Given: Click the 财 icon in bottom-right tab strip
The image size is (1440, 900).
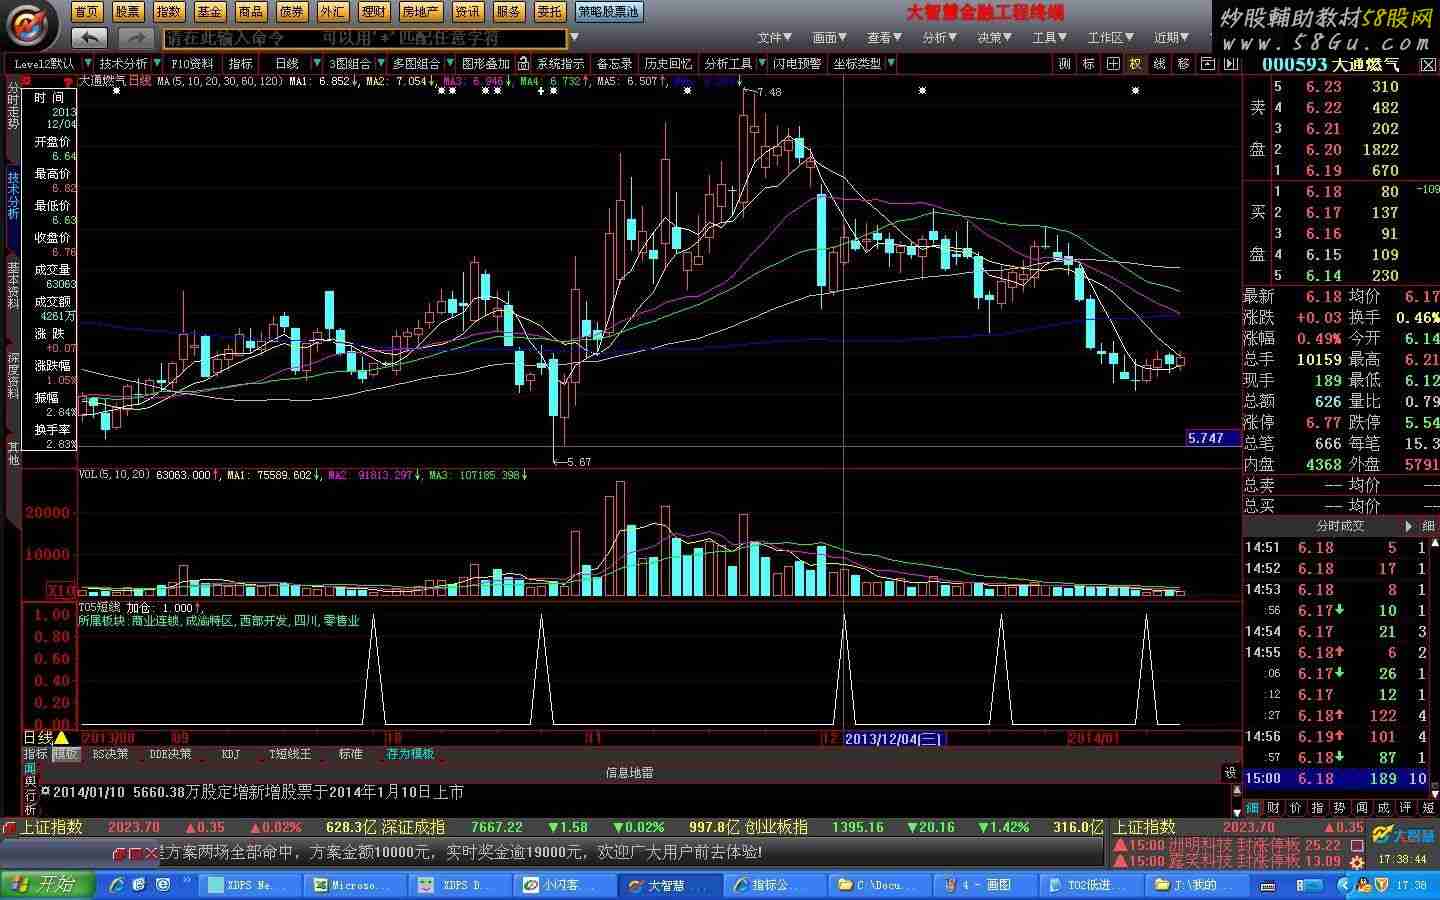Looking at the screenshot, I should [x=1273, y=807].
